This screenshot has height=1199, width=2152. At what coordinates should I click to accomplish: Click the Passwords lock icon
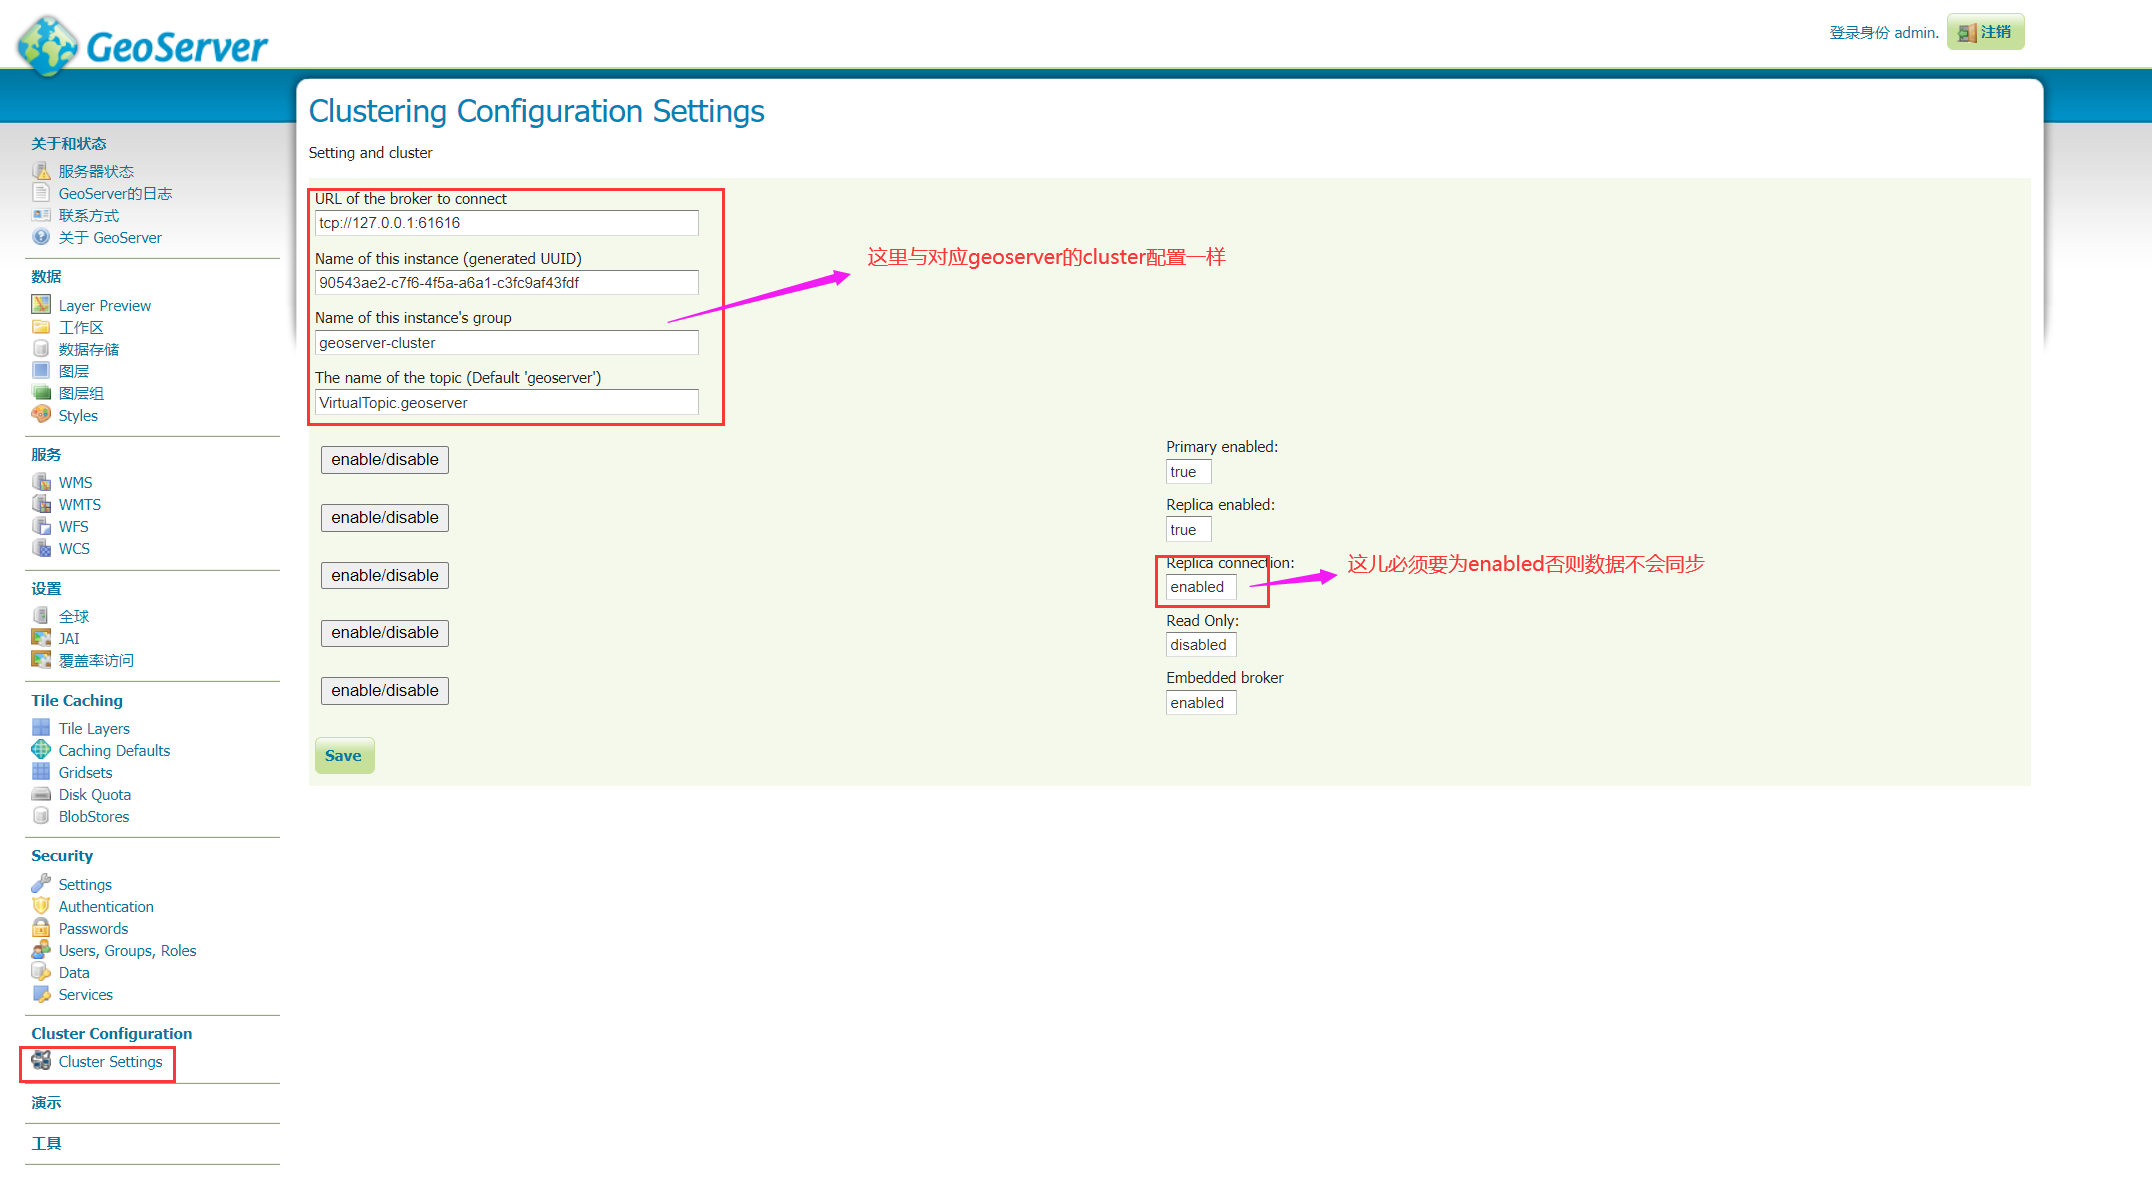coord(41,928)
